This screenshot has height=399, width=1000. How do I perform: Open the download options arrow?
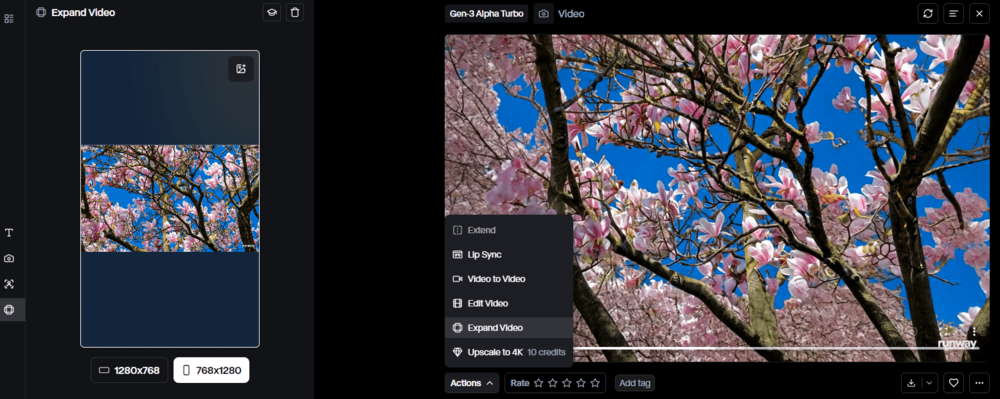click(x=930, y=383)
